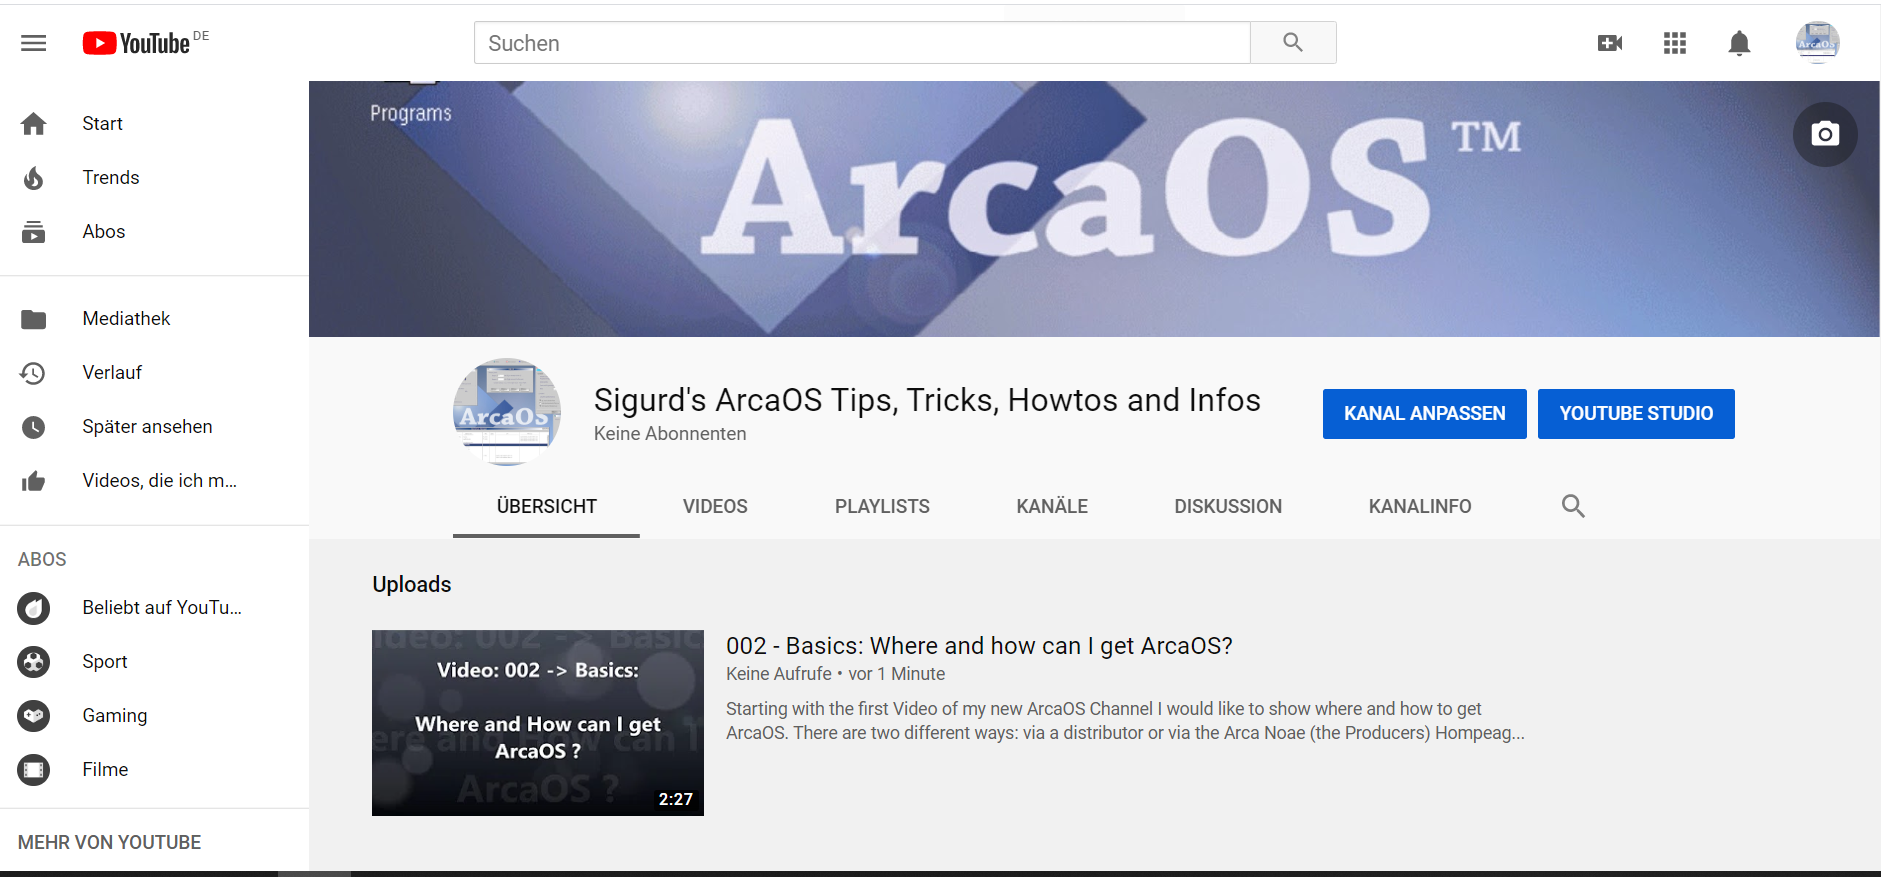The width and height of the screenshot is (1881, 877).
Task: Open the Start sidebar link
Action: click(x=102, y=124)
